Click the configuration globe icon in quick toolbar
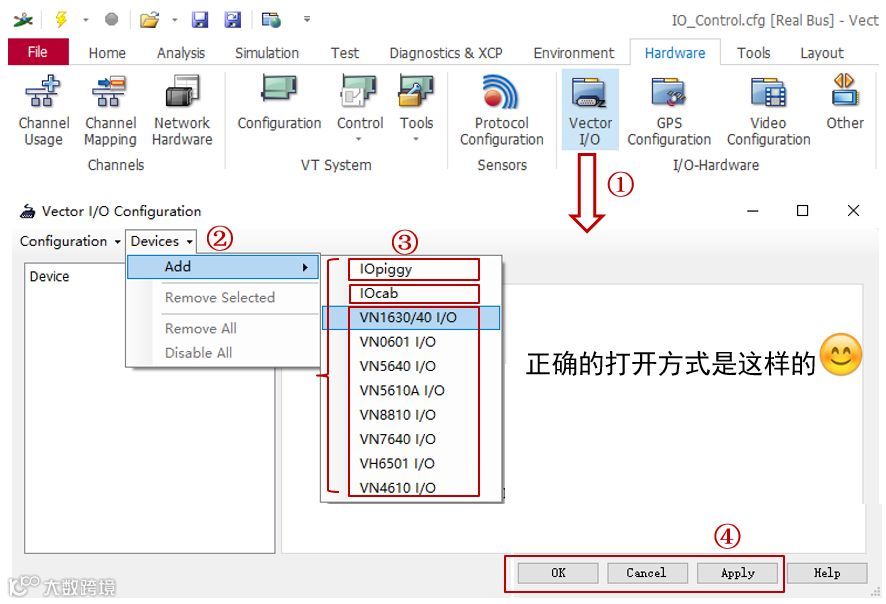 [x=271, y=20]
